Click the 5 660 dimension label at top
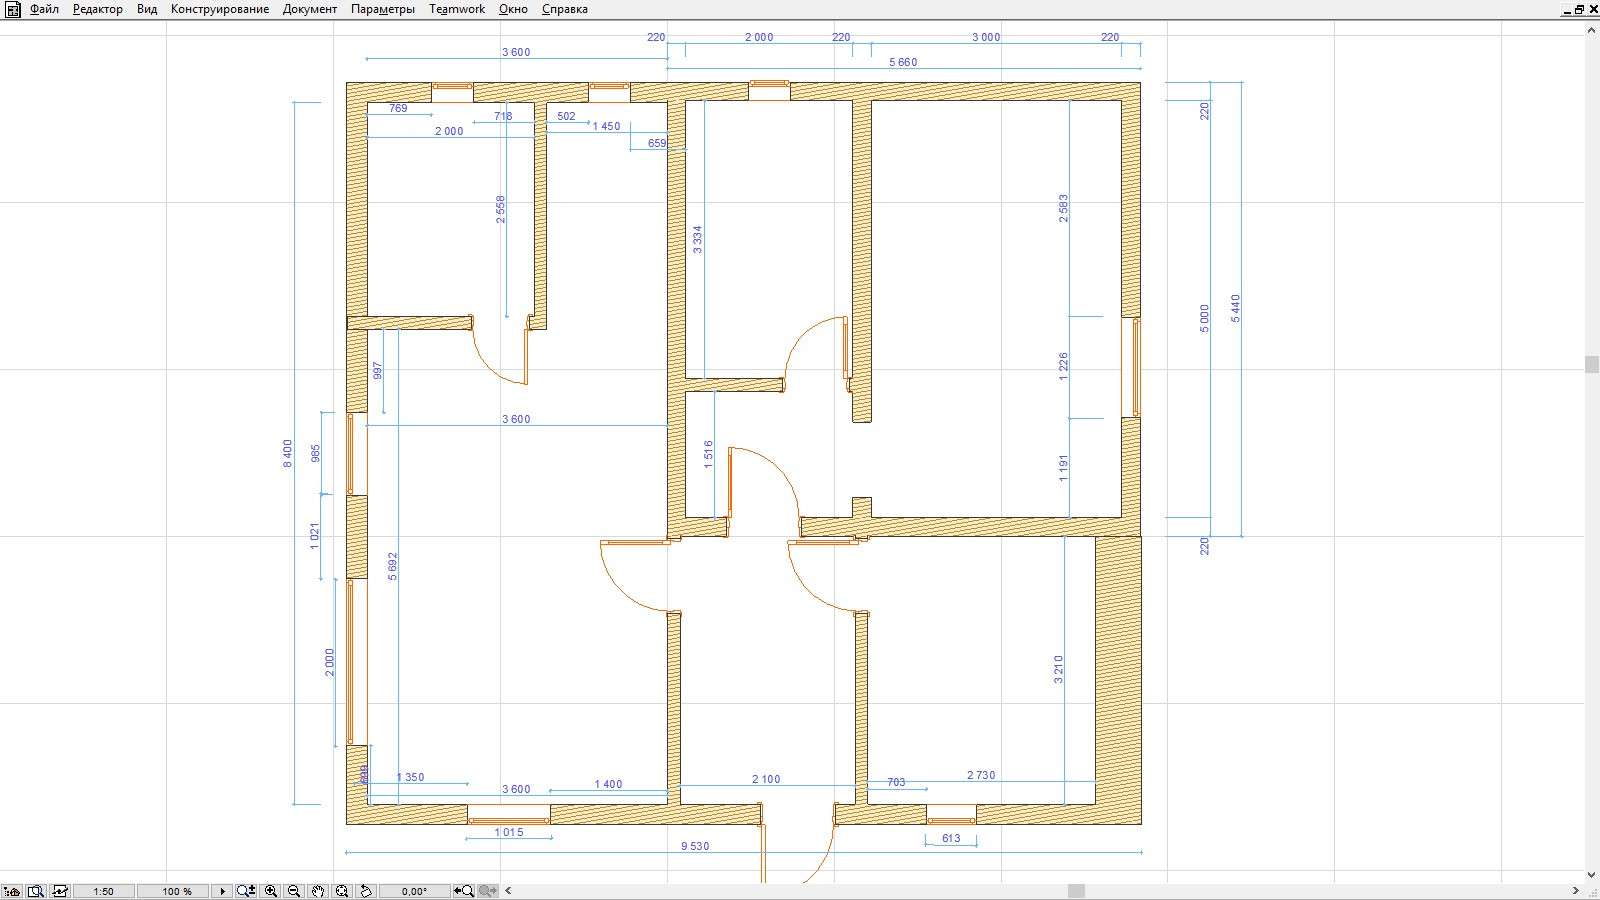 click(x=903, y=62)
